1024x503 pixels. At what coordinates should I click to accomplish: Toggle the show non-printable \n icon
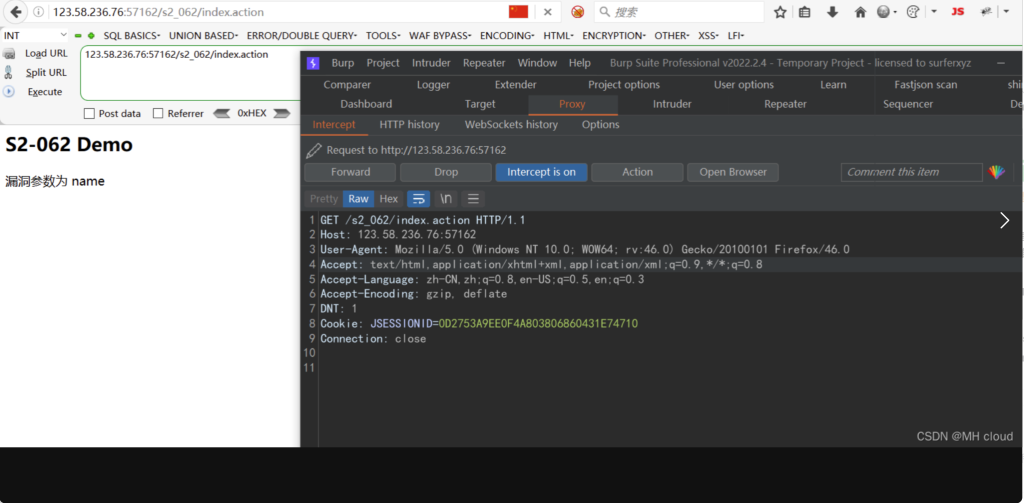tap(446, 199)
